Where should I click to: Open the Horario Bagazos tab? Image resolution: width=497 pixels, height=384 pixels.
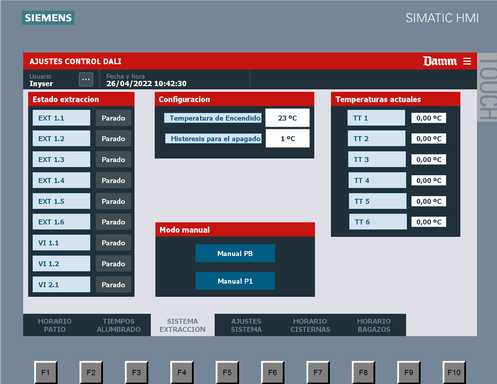point(374,325)
